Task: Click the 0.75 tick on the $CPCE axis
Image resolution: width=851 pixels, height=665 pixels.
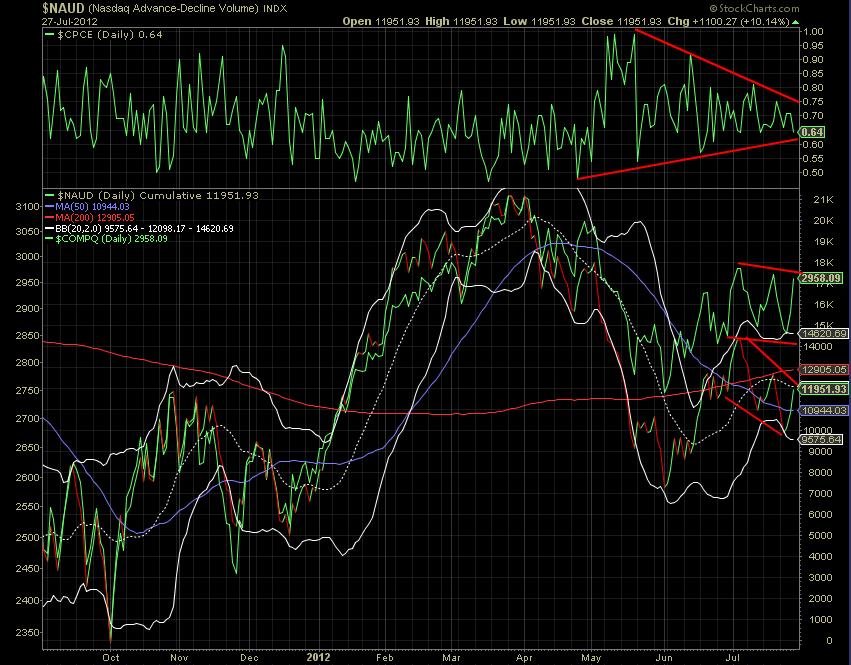Action: 813,102
